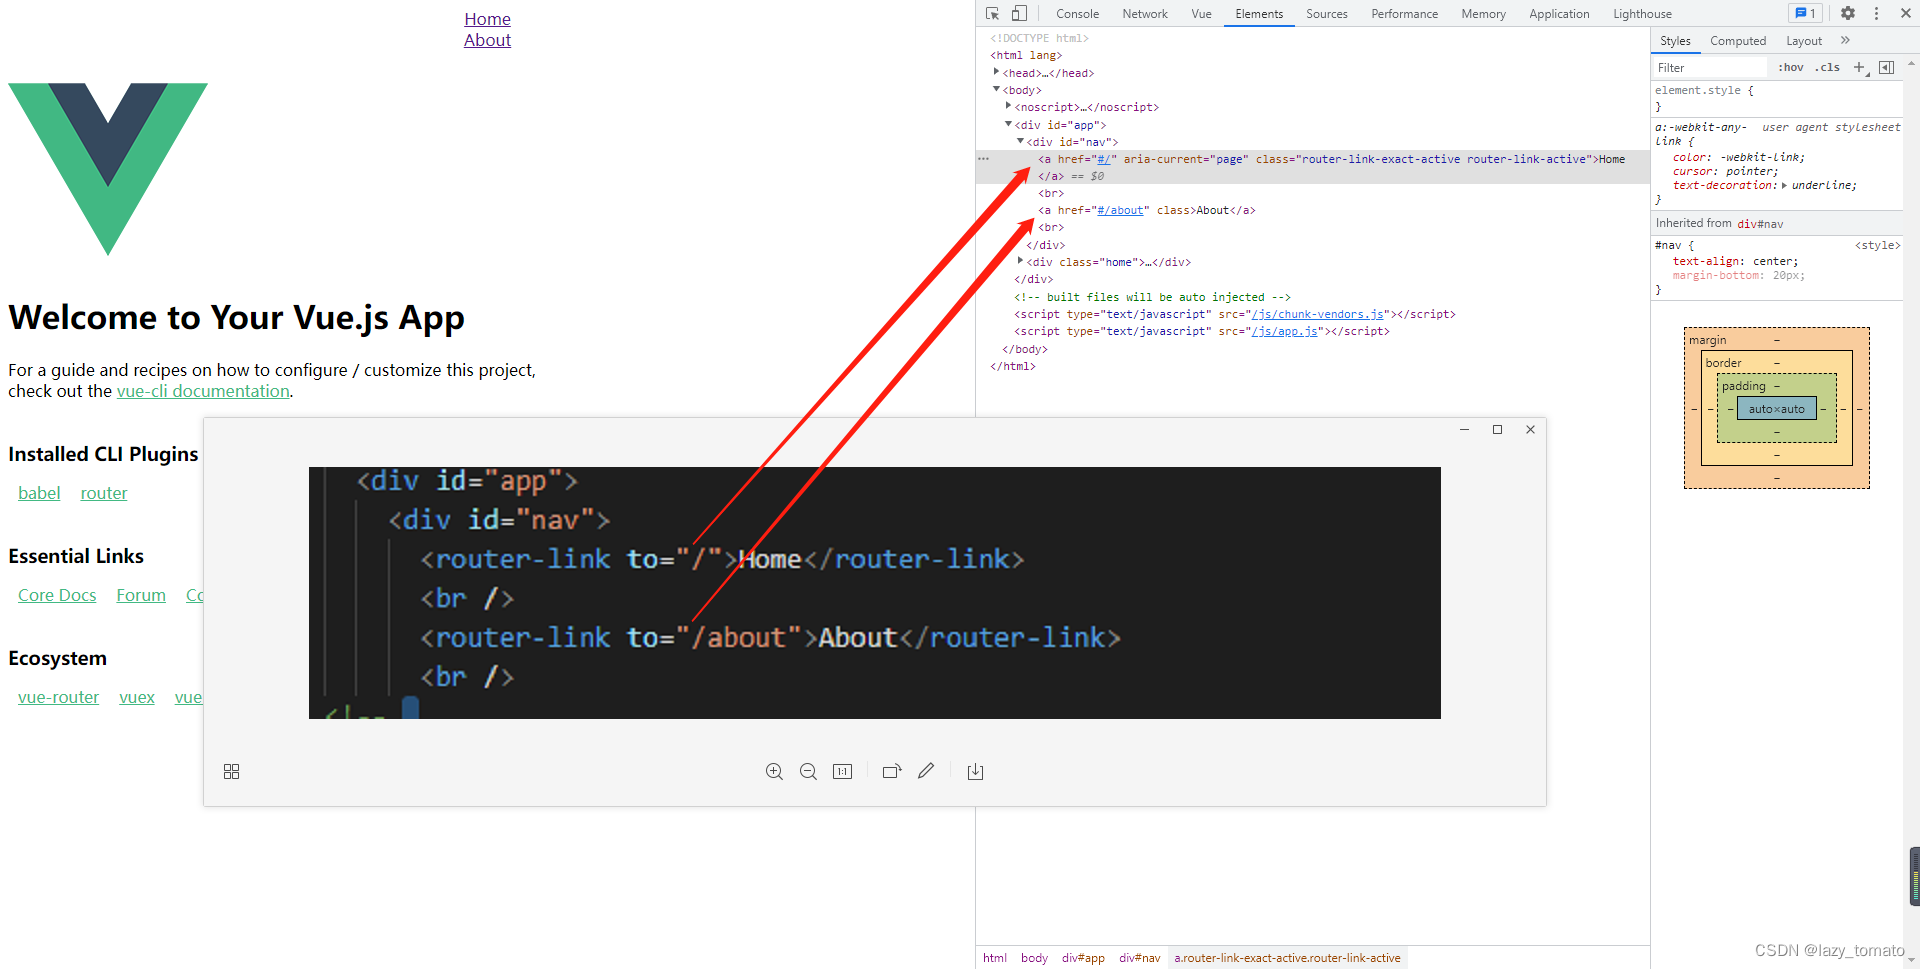Switch to the Layout pane tab
This screenshot has height=969, width=1920.
click(x=1804, y=41)
